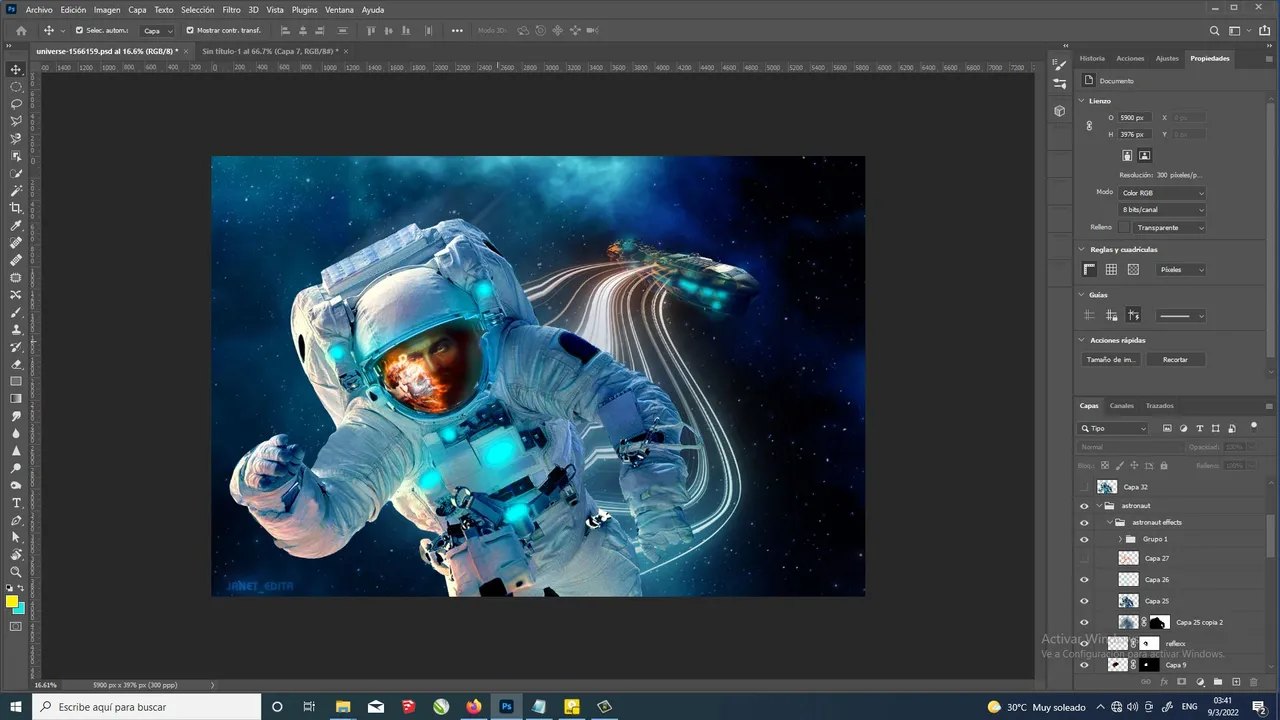
Task: Click the background cyan color swatch
Action: click(20, 608)
